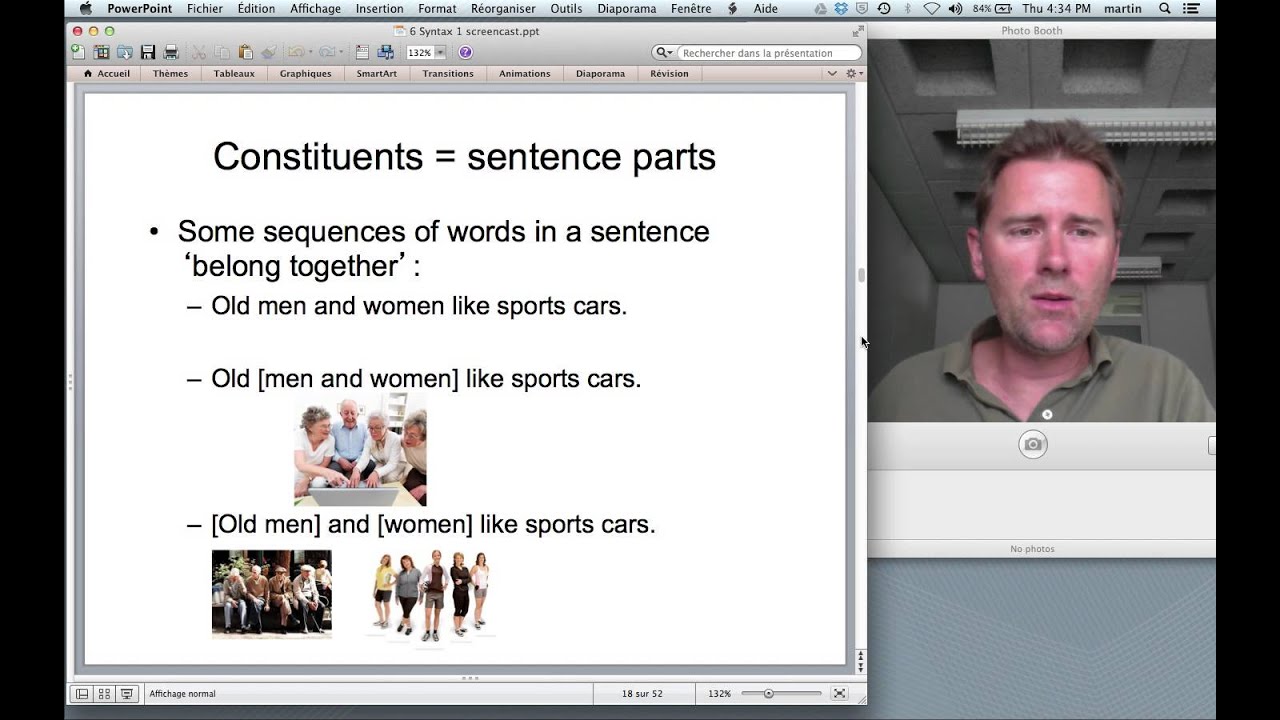Viewport: 1280px width, 720px height.
Task: Open the Réorganiser menu
Action: click(x=503, y=9)
